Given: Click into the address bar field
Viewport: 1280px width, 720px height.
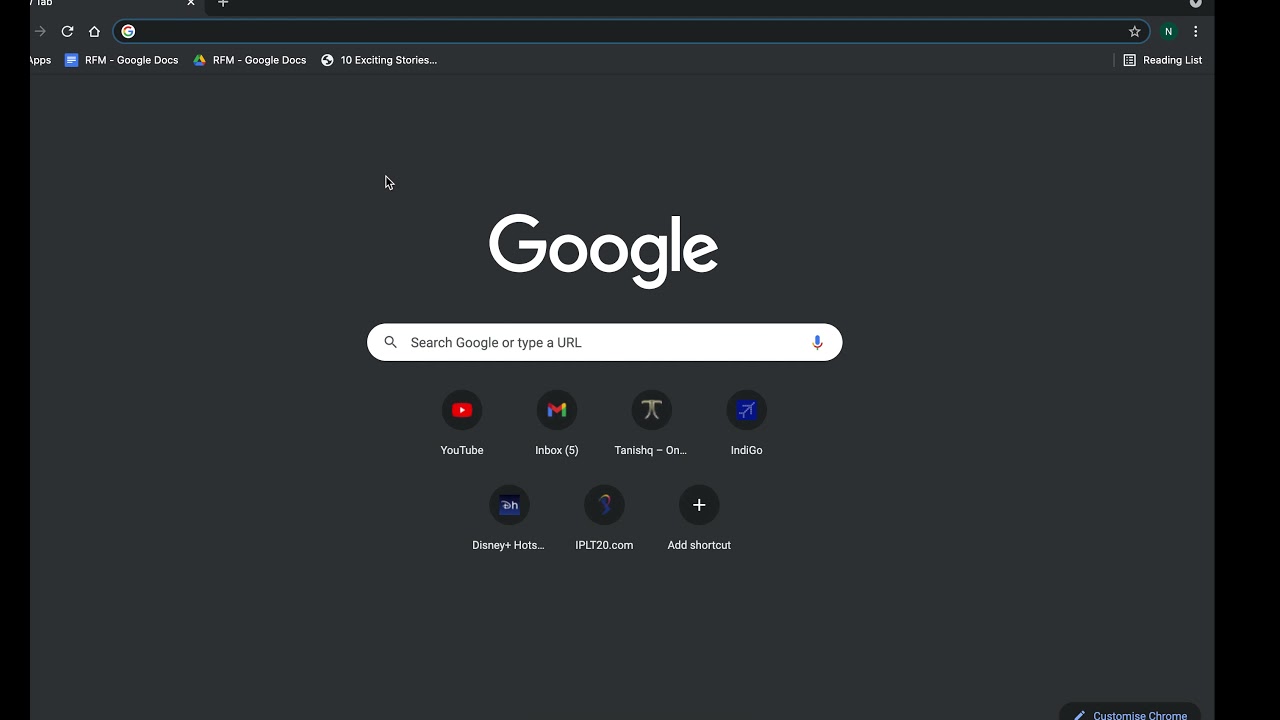Looking at the screenshot, I should point(632,31).
